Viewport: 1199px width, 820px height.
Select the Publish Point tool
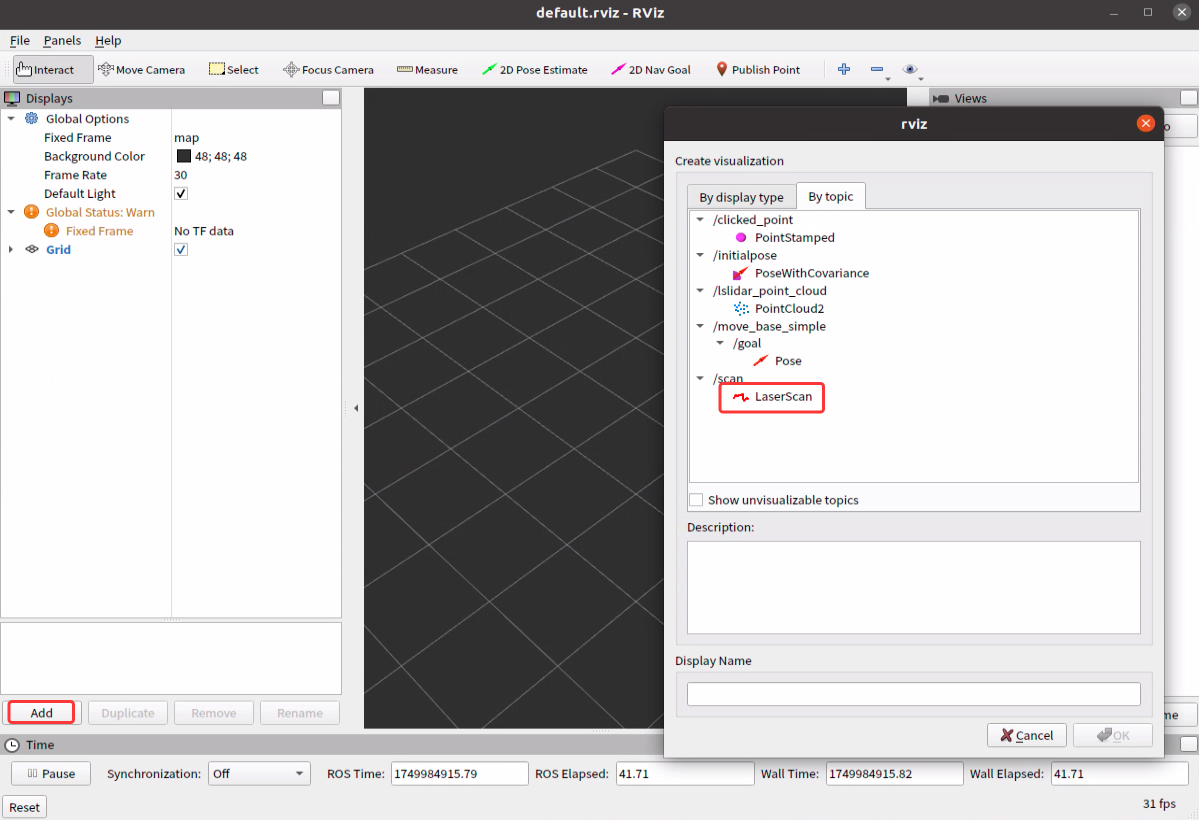(x=759, y=69)
